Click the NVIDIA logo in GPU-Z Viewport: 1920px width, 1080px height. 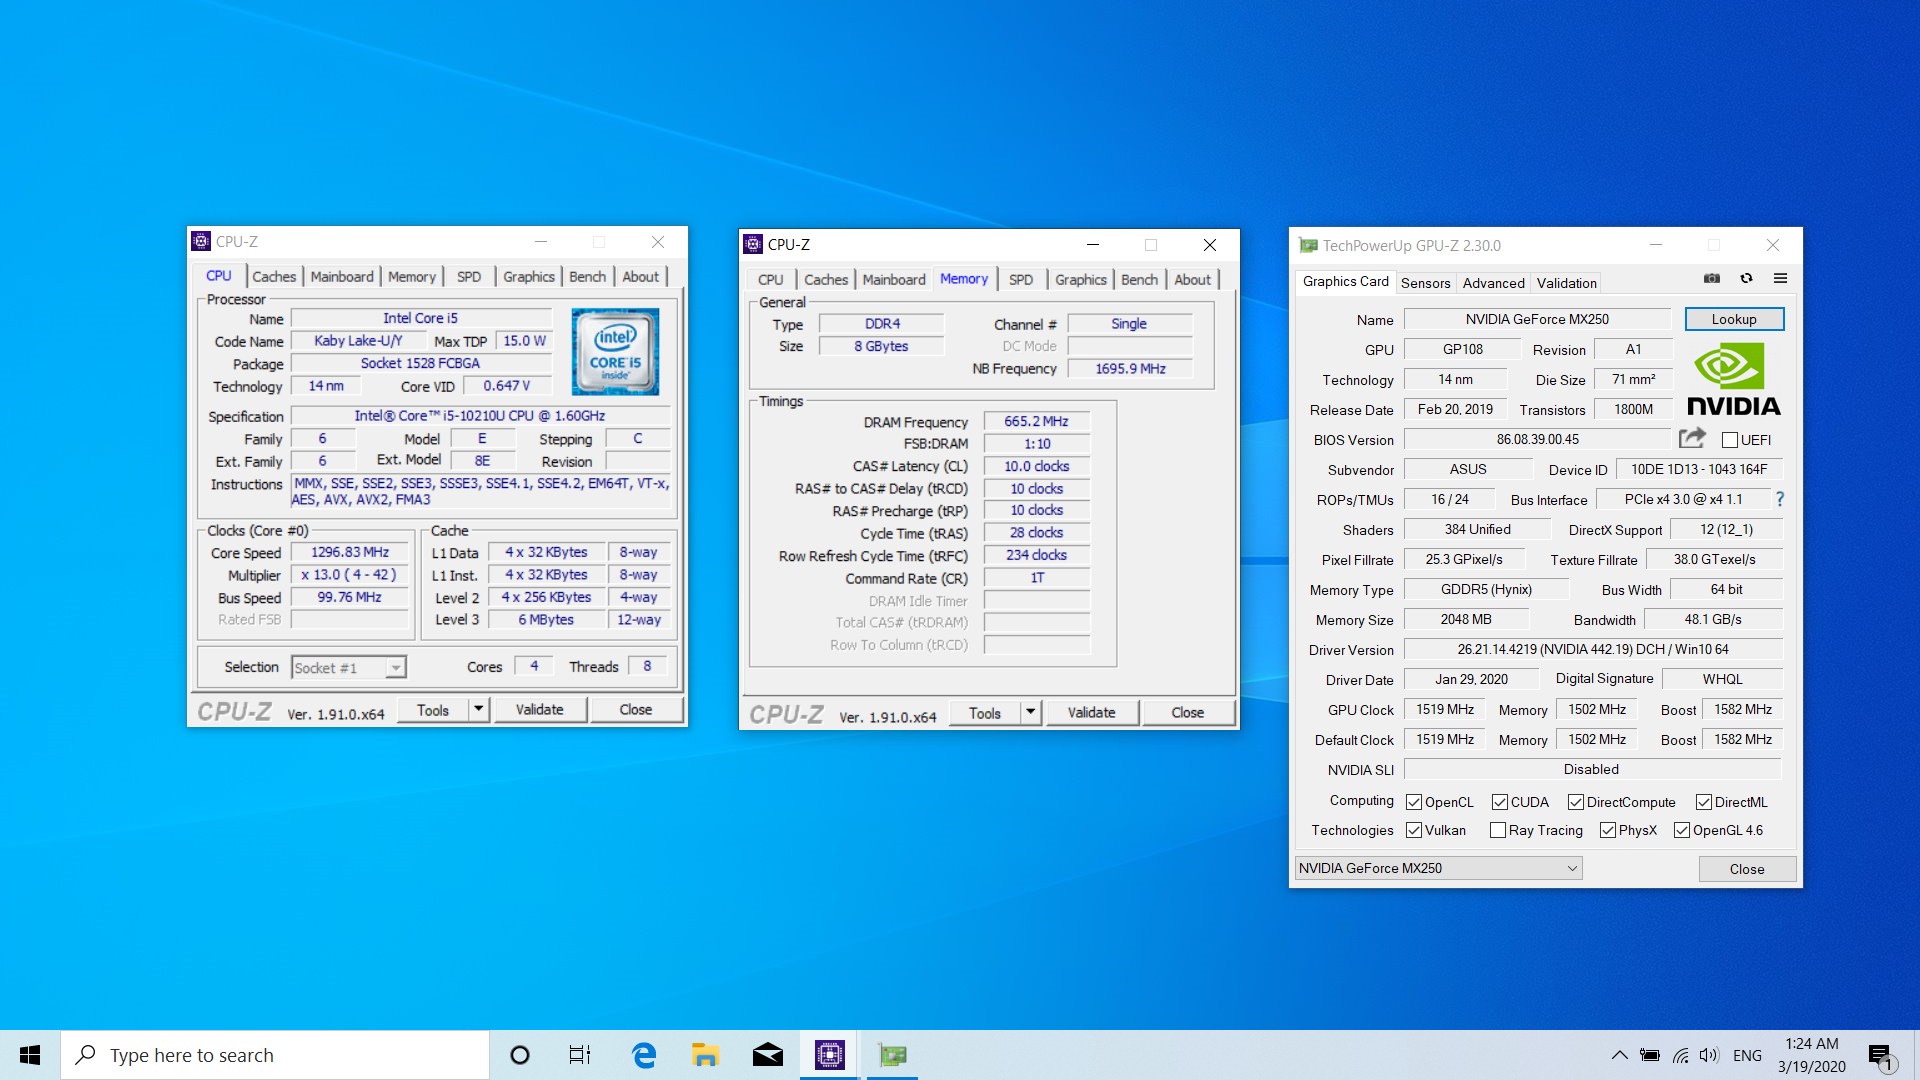point(1734,380)
